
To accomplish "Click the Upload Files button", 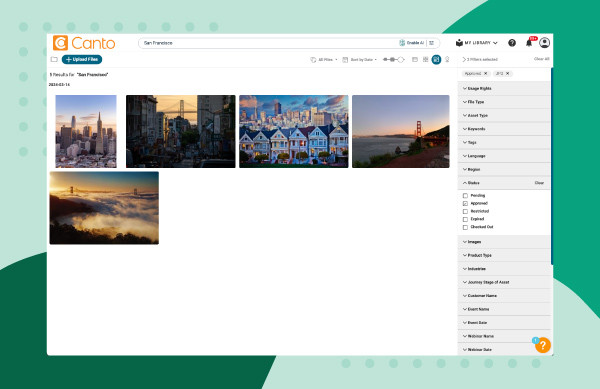I will pos(82,59).
